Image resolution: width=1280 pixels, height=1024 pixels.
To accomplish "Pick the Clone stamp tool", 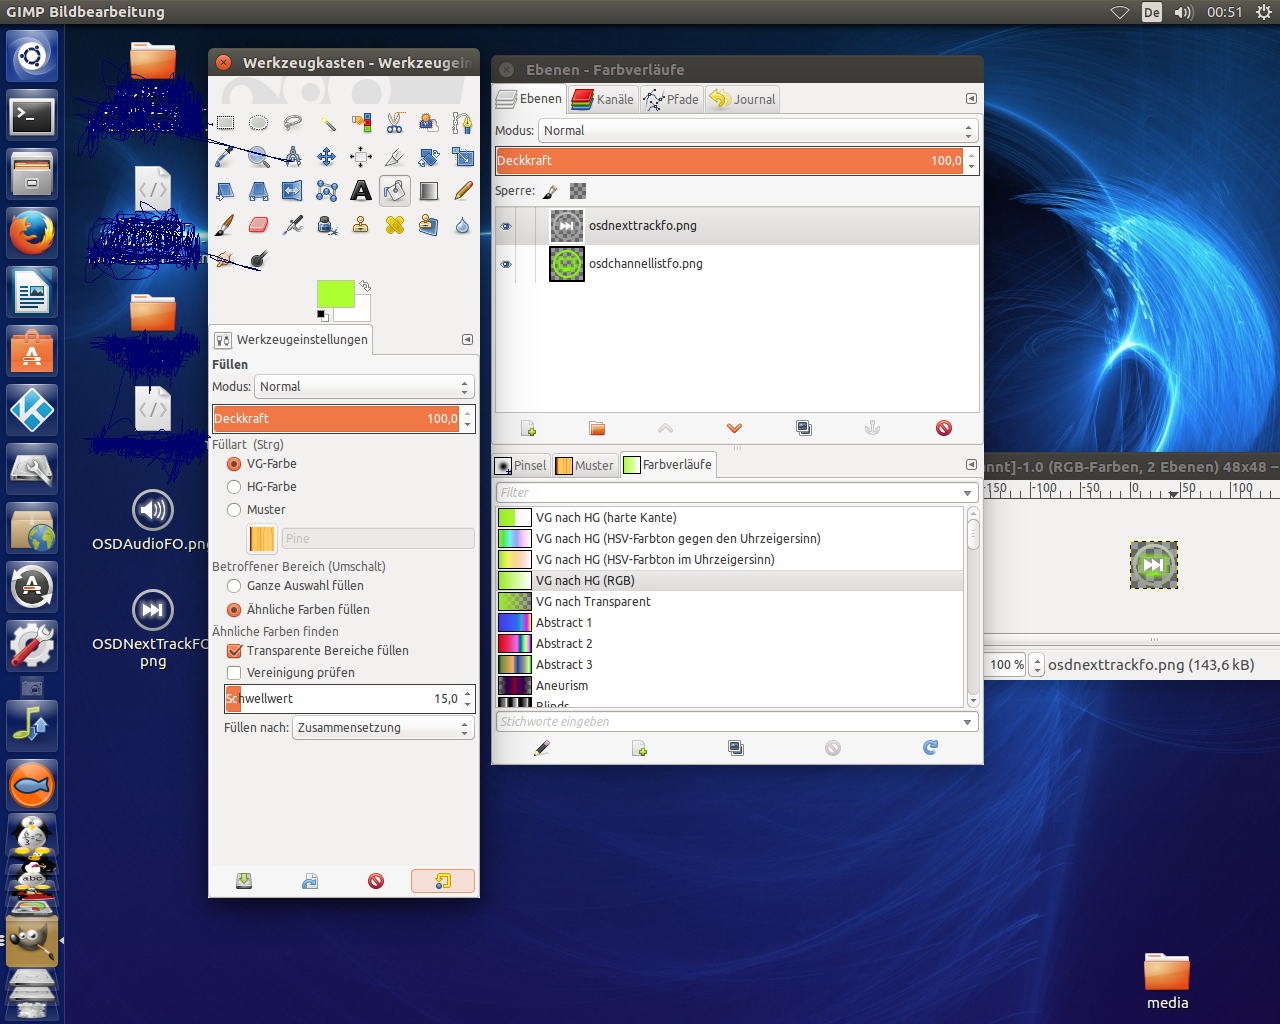I will tap(361, 225).
